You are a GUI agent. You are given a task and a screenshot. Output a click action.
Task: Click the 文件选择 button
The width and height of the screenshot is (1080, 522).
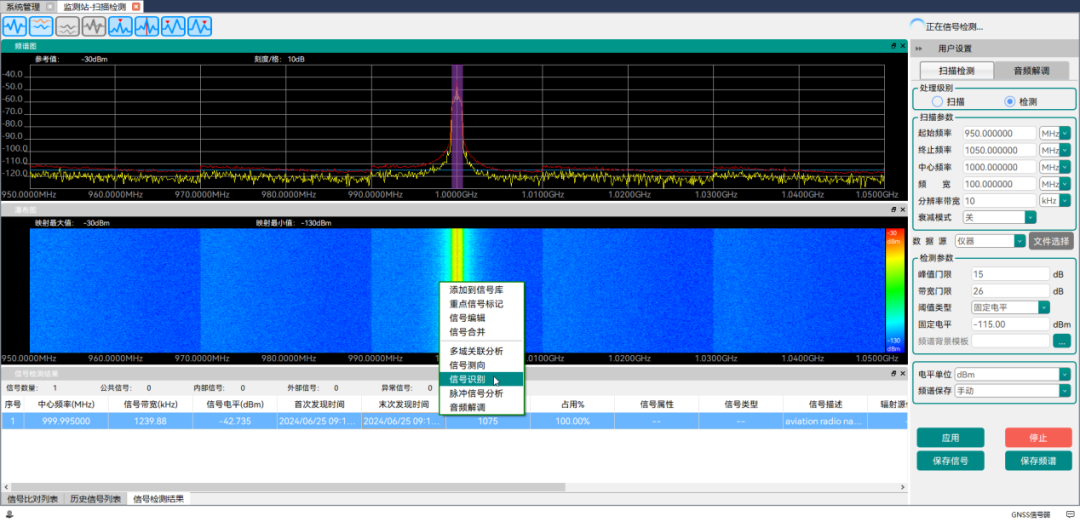coord(1051,241)
